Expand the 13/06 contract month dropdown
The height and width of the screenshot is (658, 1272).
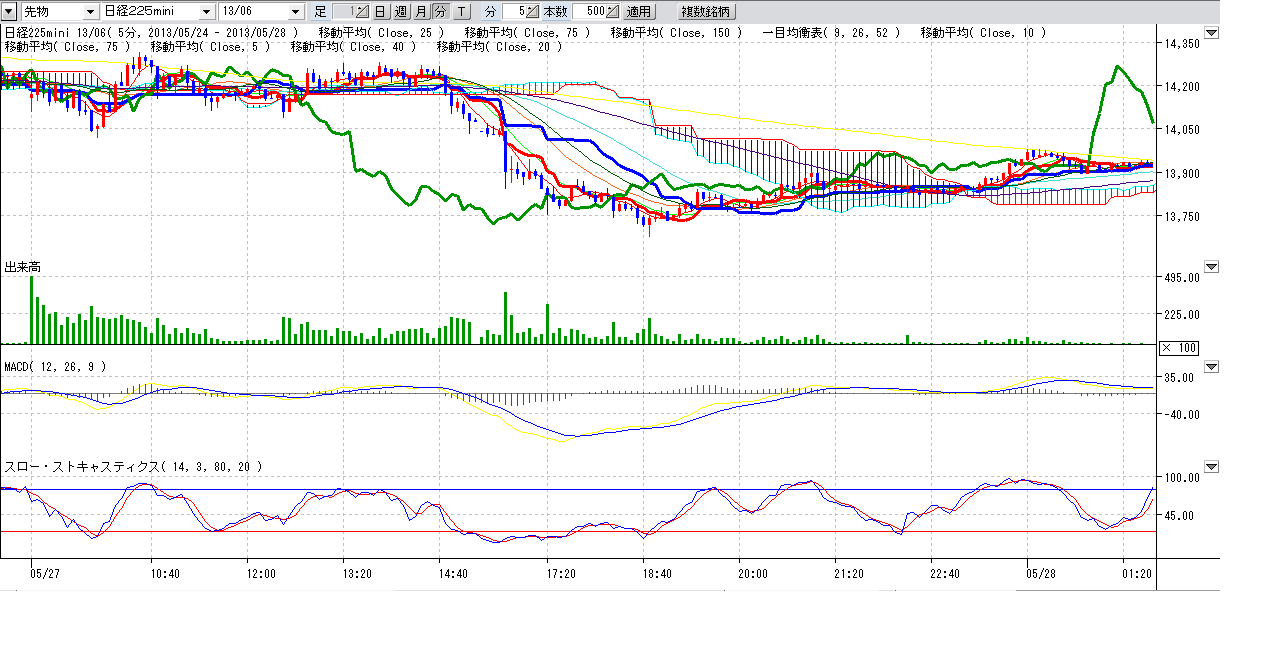click(x=295, y=12)
